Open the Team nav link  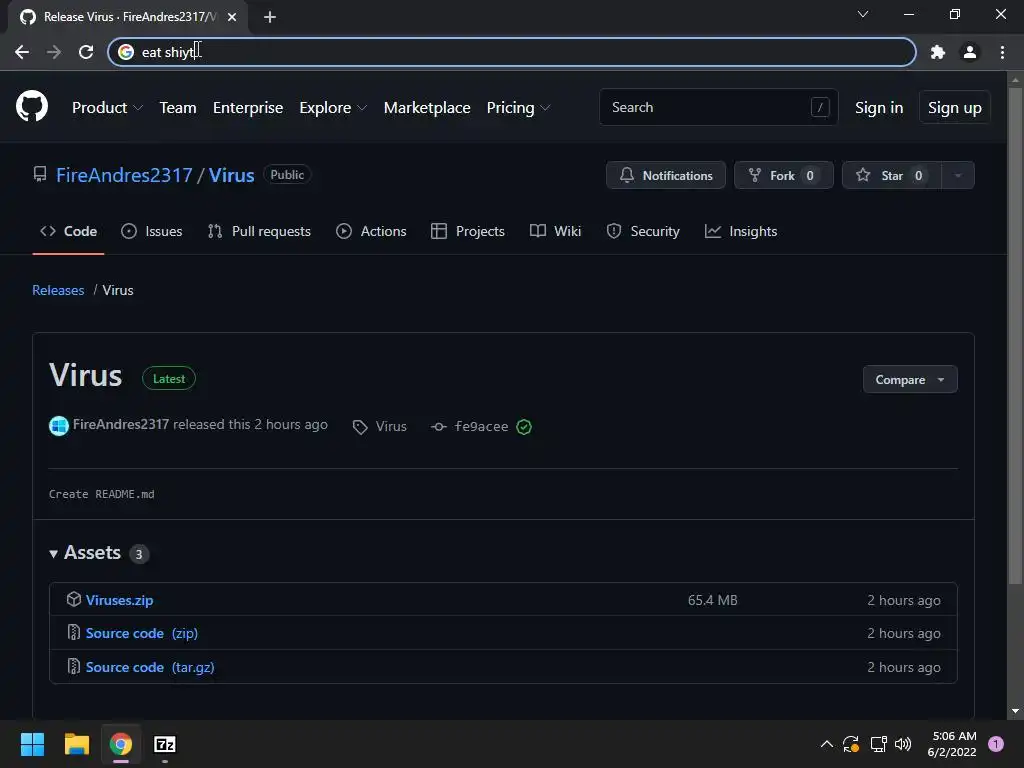pyautogui.click(x=178, y=108)
